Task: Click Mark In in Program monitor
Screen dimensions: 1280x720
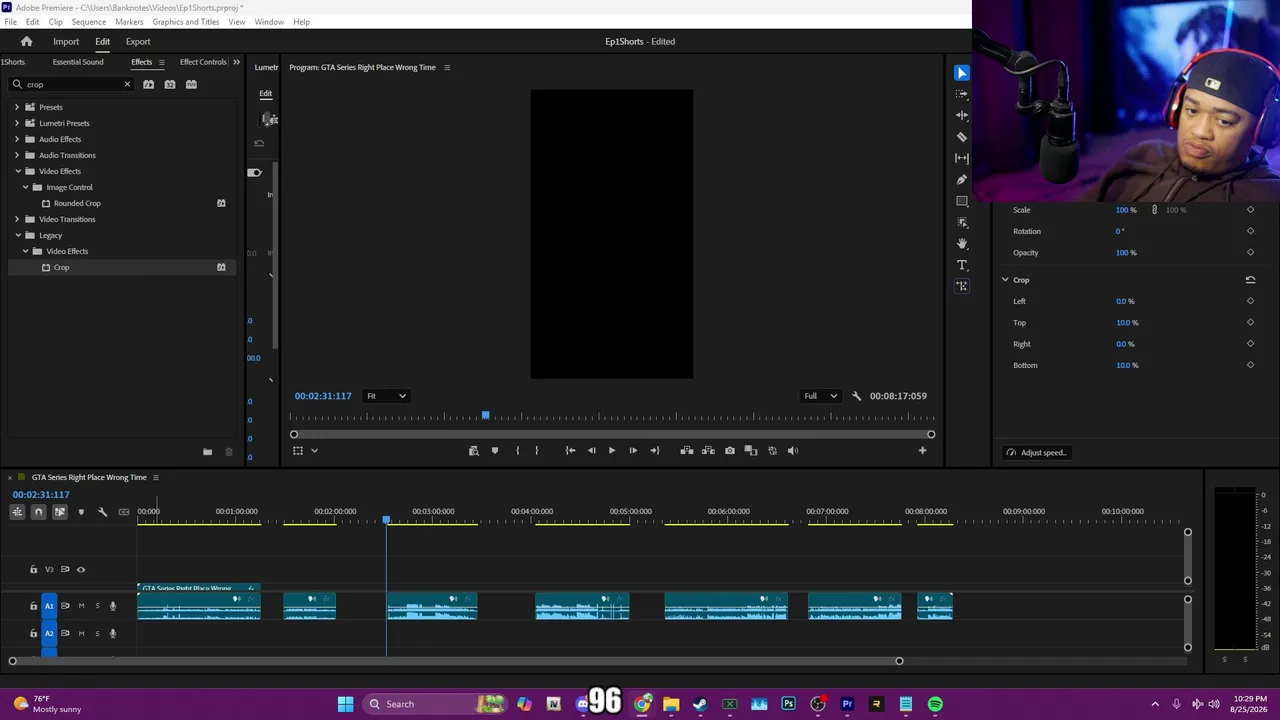Action: pos(517,451)
